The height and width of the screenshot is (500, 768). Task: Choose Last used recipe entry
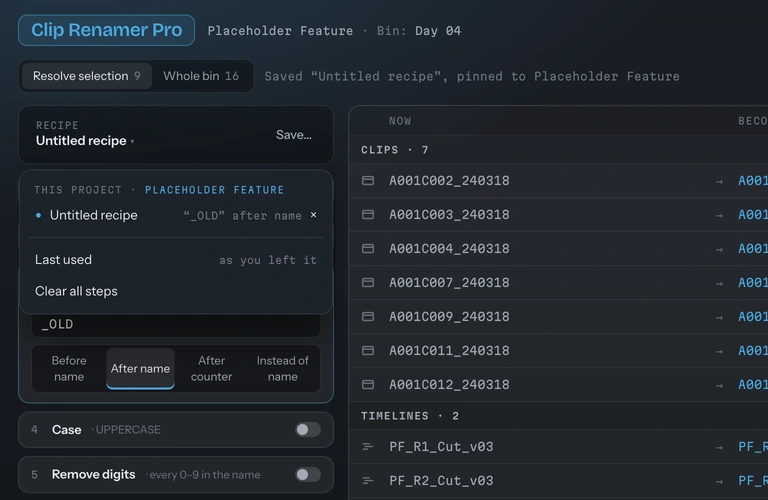tap(176, 260)
